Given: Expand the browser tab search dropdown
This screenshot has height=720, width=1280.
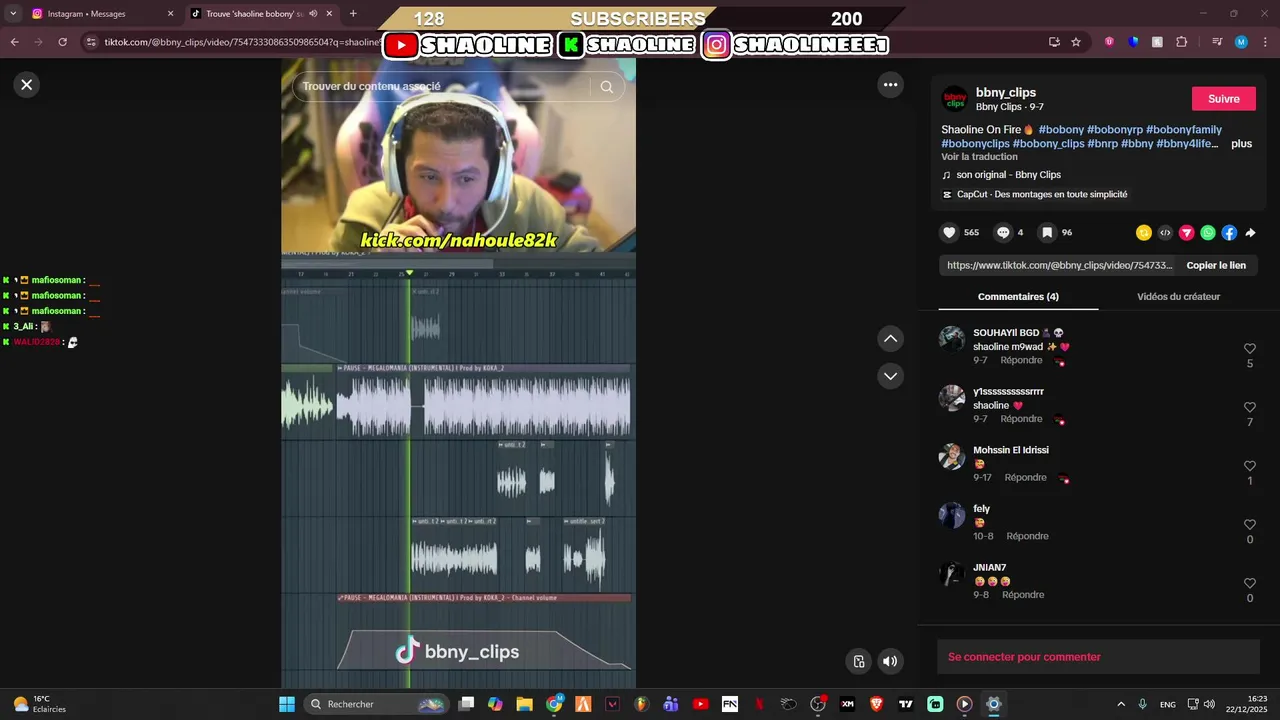Looking at the screenshot, I should tap(13, 14).
